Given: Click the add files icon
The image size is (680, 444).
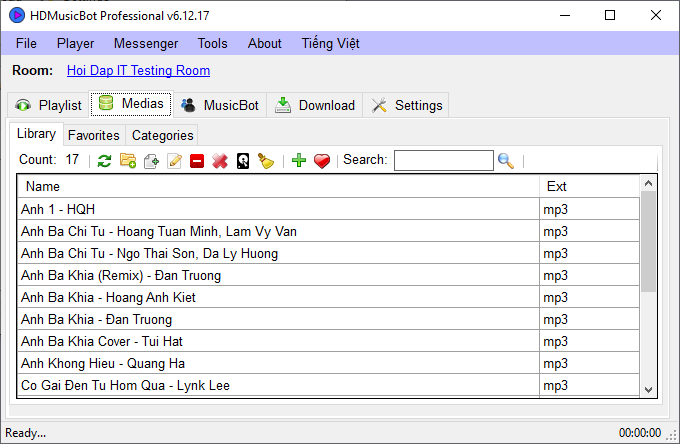Looking at the screenshot, I should click(x=151, y=161).
